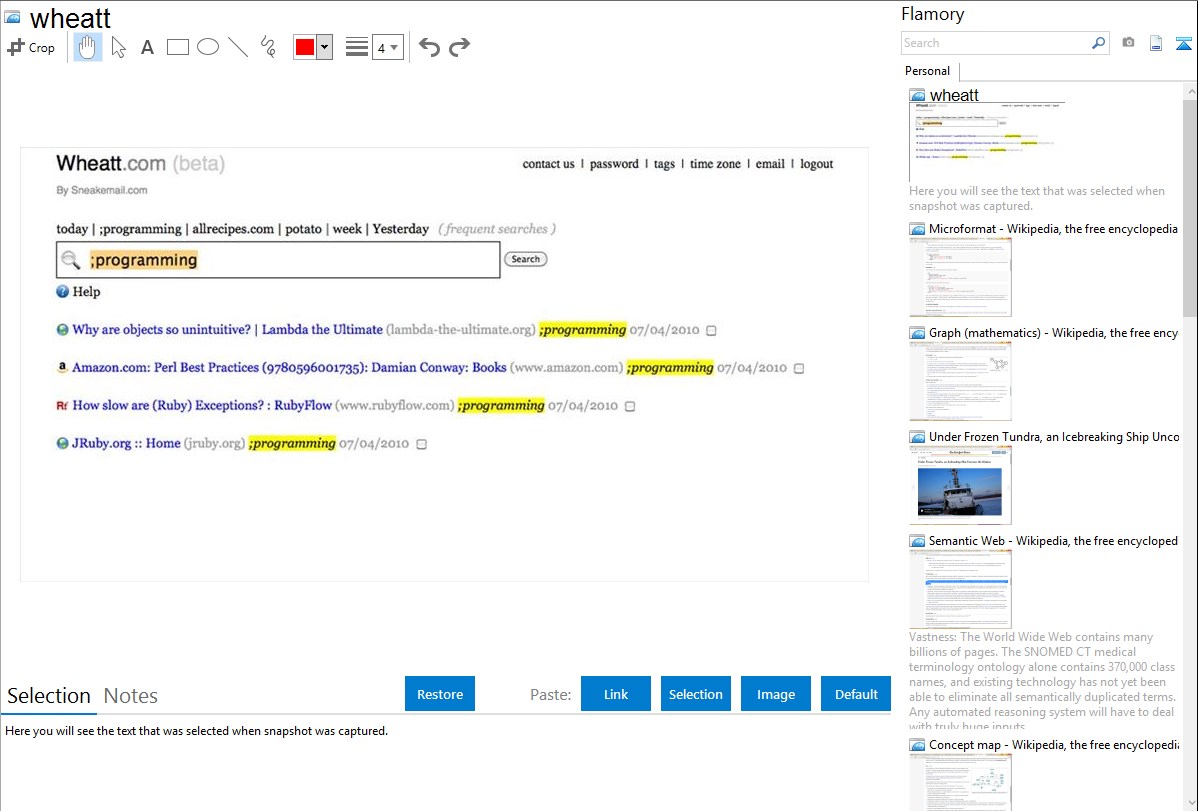Click the potato frequent search
1198x811 pixels.
pyautogui.click(x=303, y=229)
